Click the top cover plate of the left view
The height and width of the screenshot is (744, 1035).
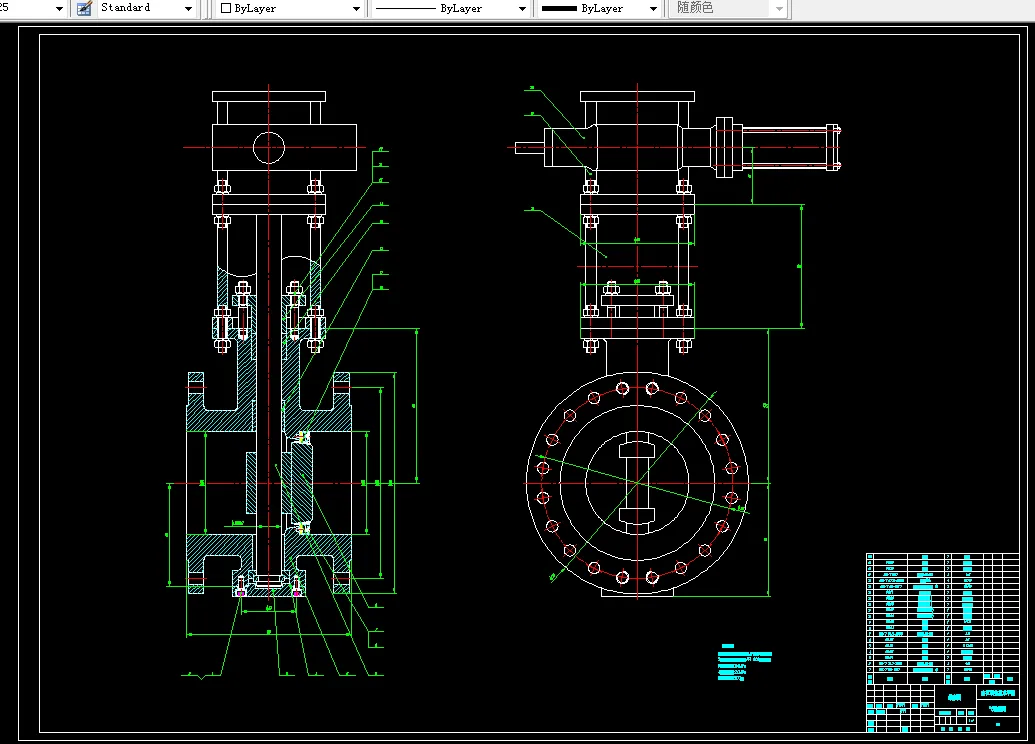269,96
